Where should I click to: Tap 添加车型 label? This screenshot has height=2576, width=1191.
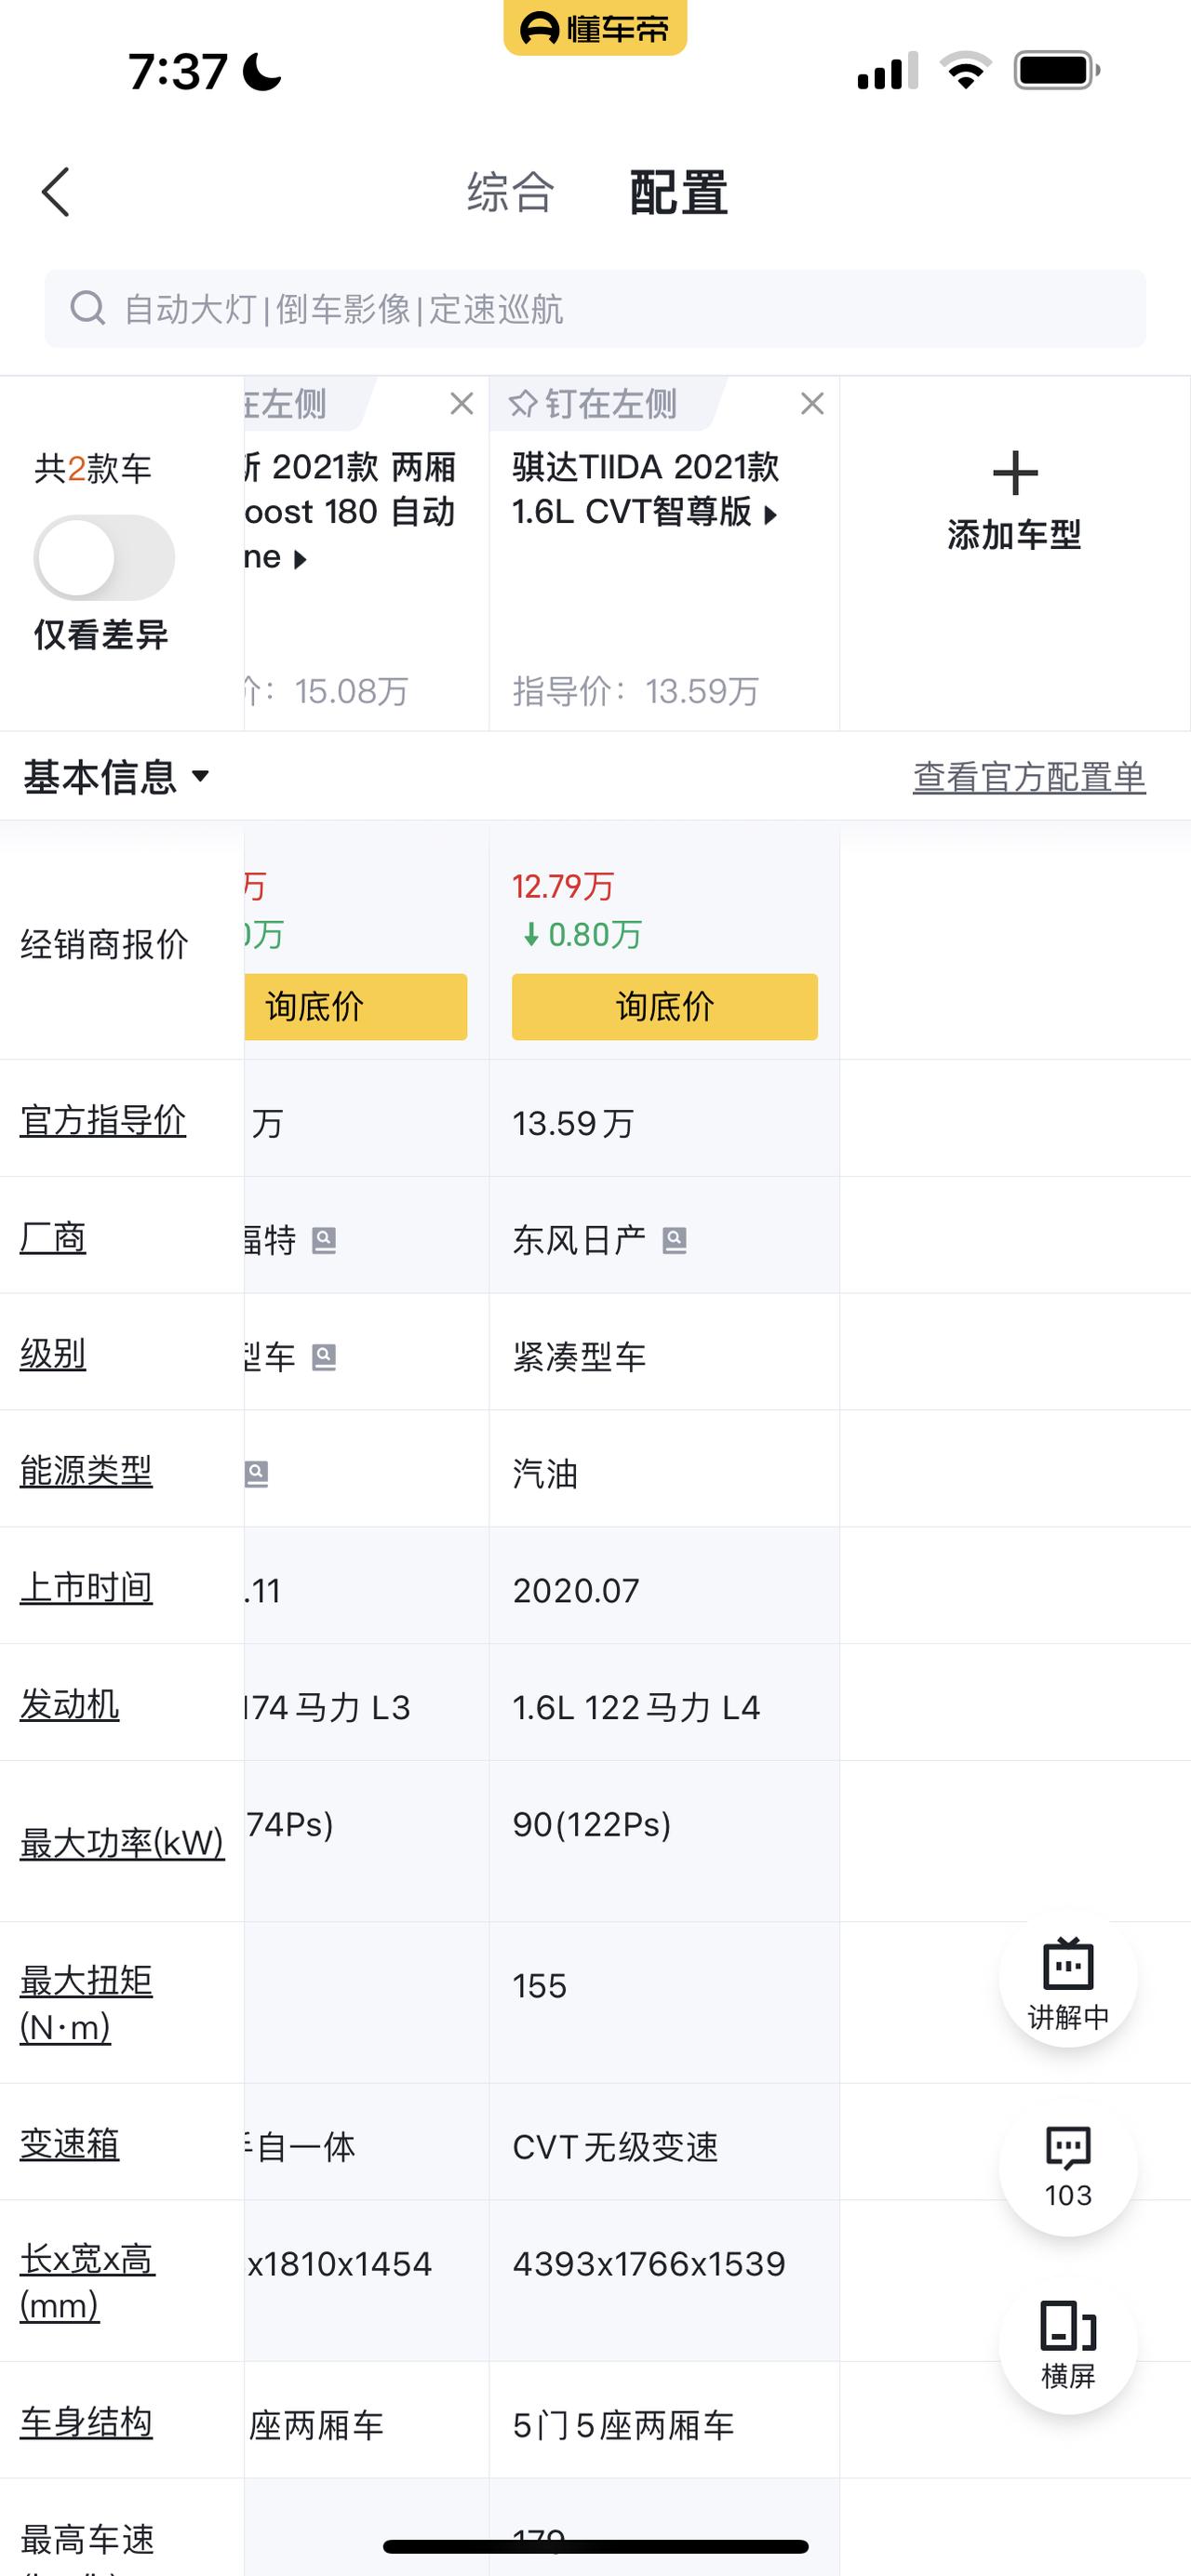pyautogui.click(x=1015, y=535)
